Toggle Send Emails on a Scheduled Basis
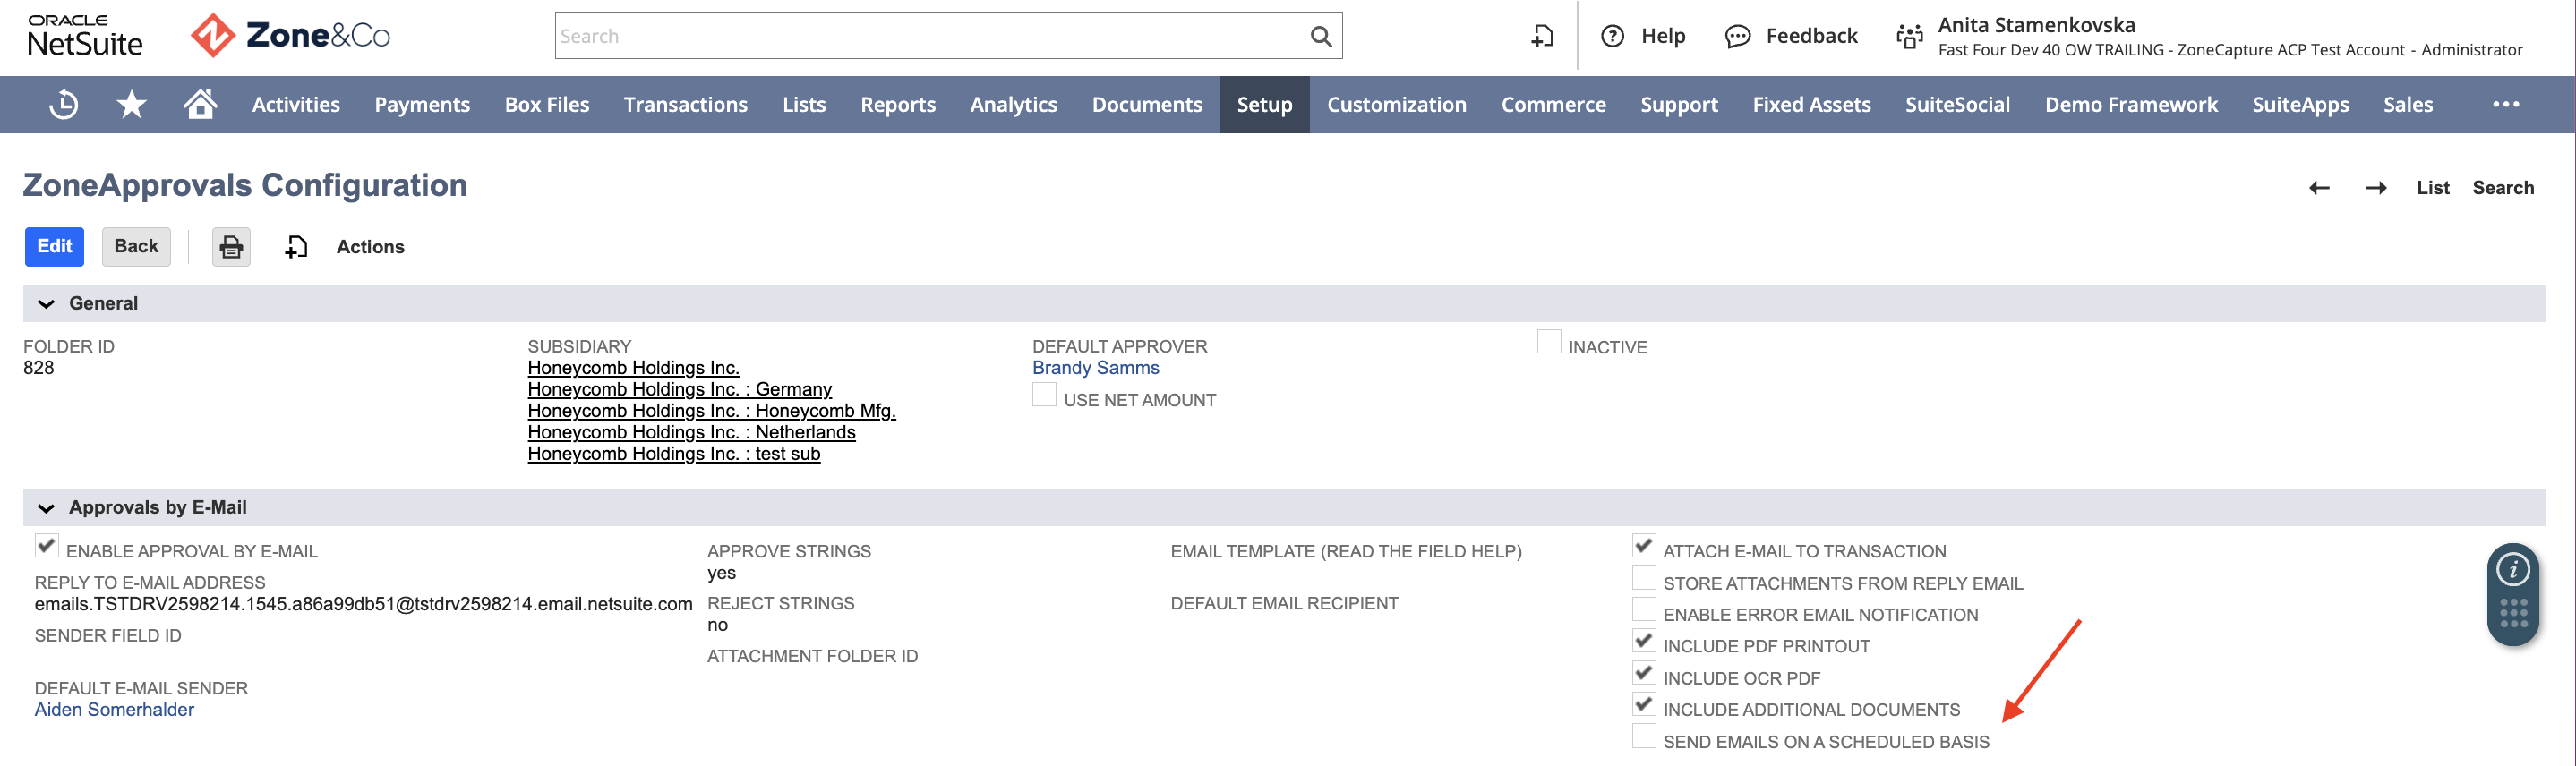This screenshot has height=766, width=2576. (x=1643, y=736)
